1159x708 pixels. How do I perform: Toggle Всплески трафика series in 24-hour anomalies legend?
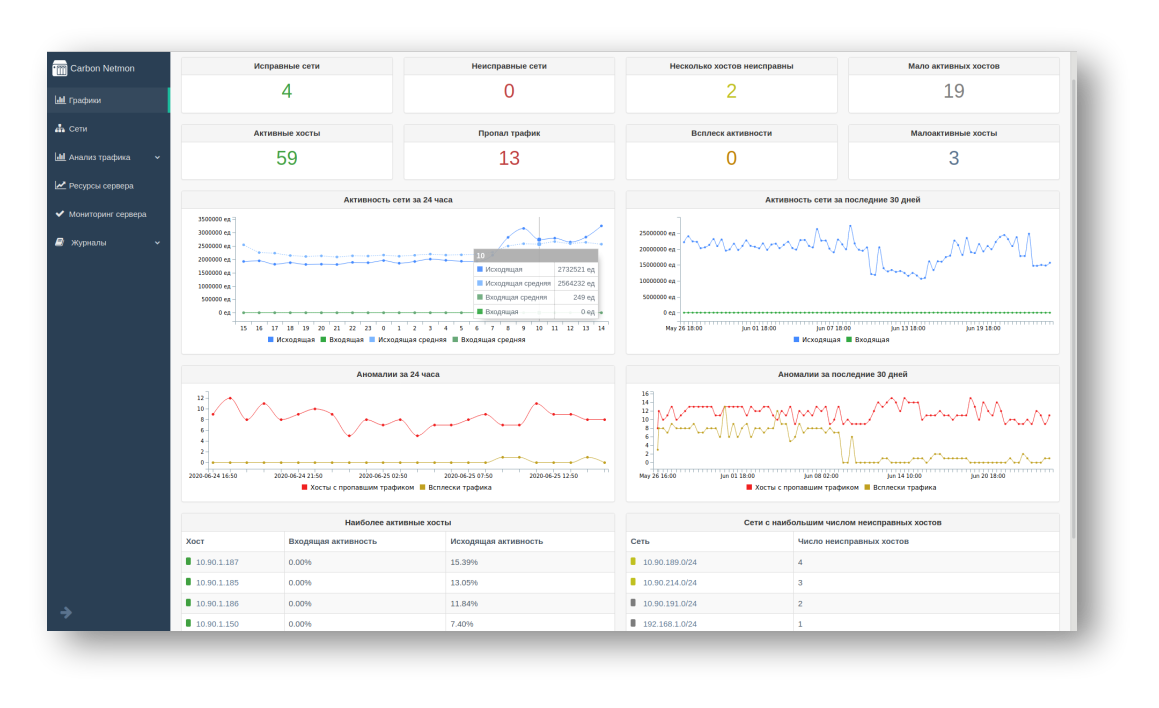455,487
